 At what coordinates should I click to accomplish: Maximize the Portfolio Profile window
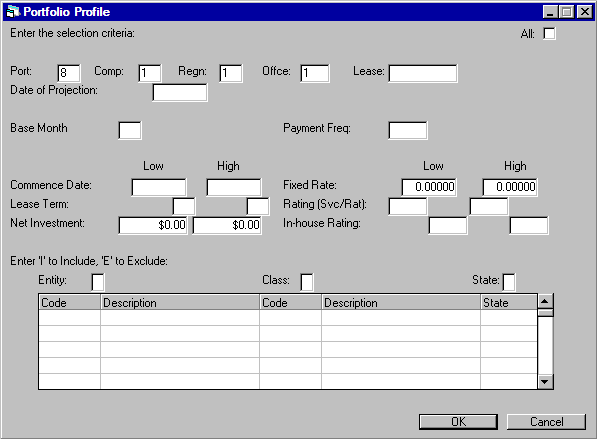point(567,12)
